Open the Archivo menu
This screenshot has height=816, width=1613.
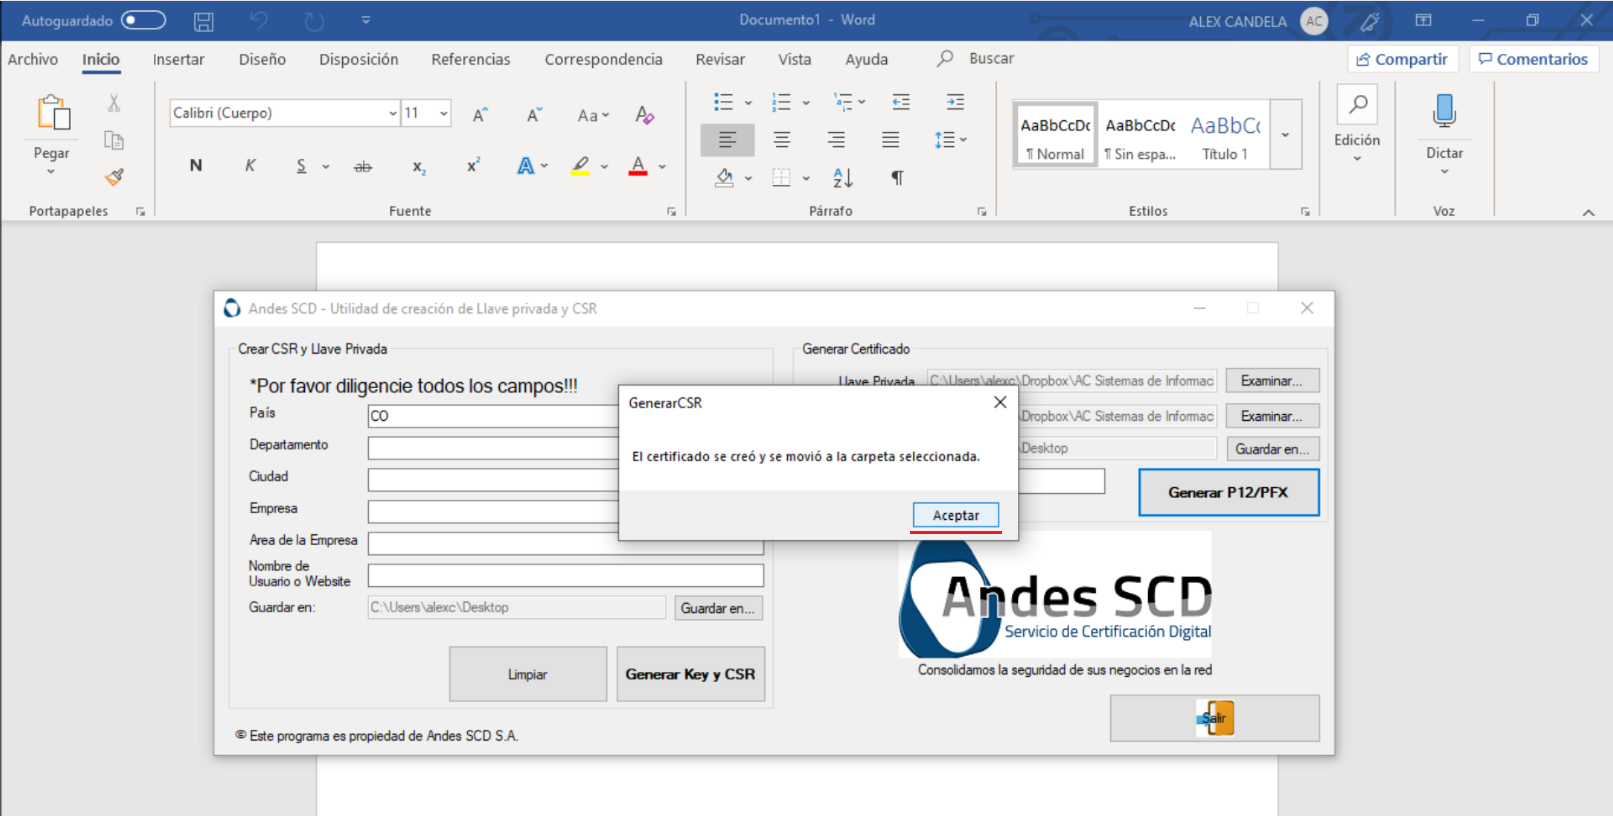[33, 59]
